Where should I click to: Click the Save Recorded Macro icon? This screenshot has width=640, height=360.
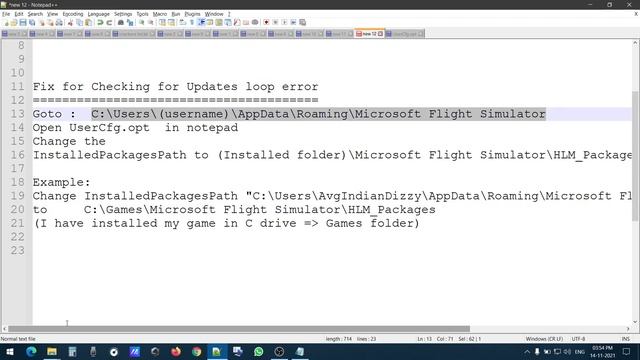coord(302,22)
